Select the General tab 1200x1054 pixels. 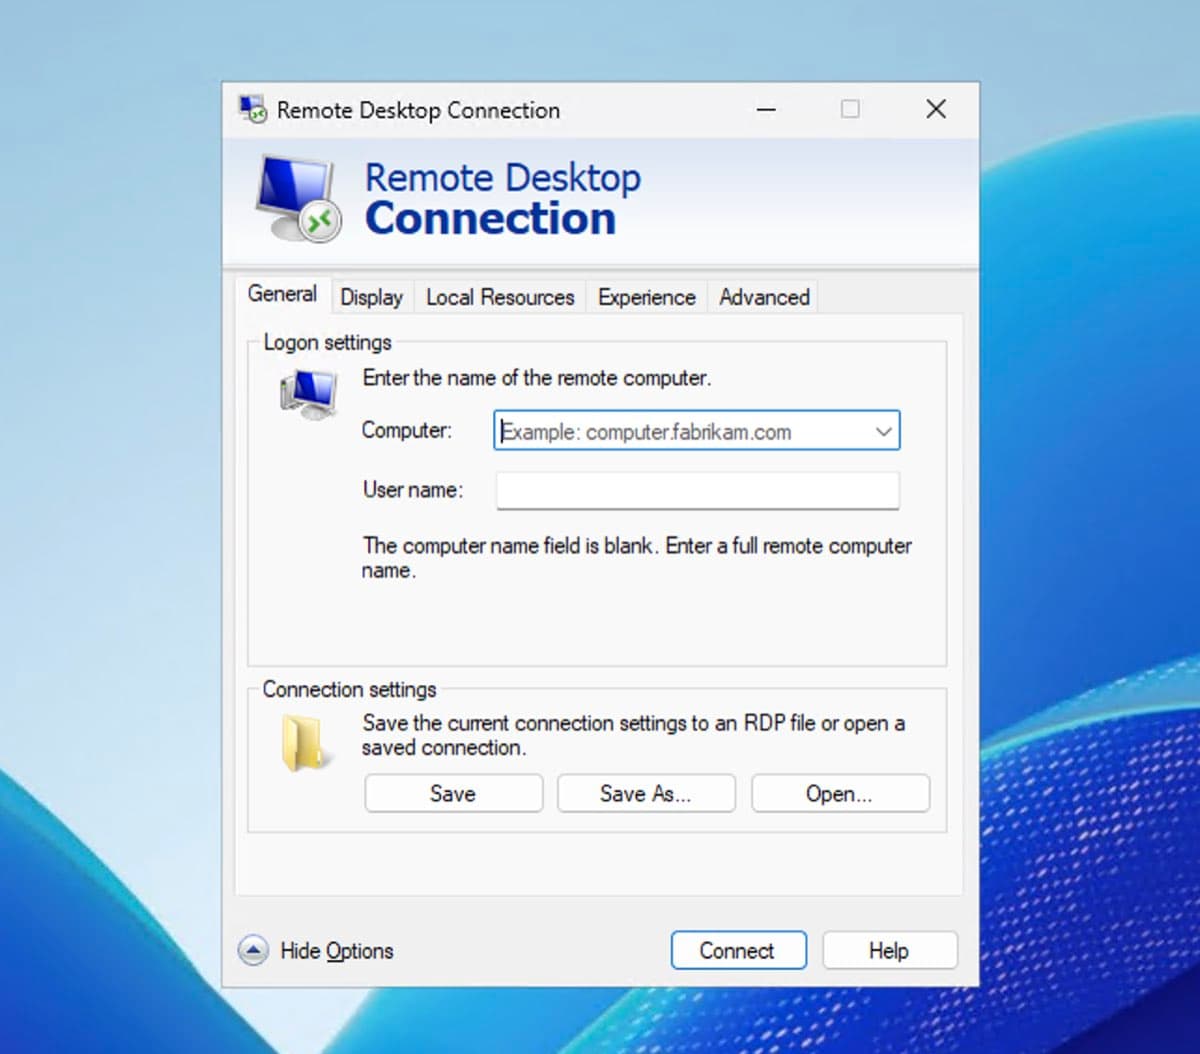point(283,293)
